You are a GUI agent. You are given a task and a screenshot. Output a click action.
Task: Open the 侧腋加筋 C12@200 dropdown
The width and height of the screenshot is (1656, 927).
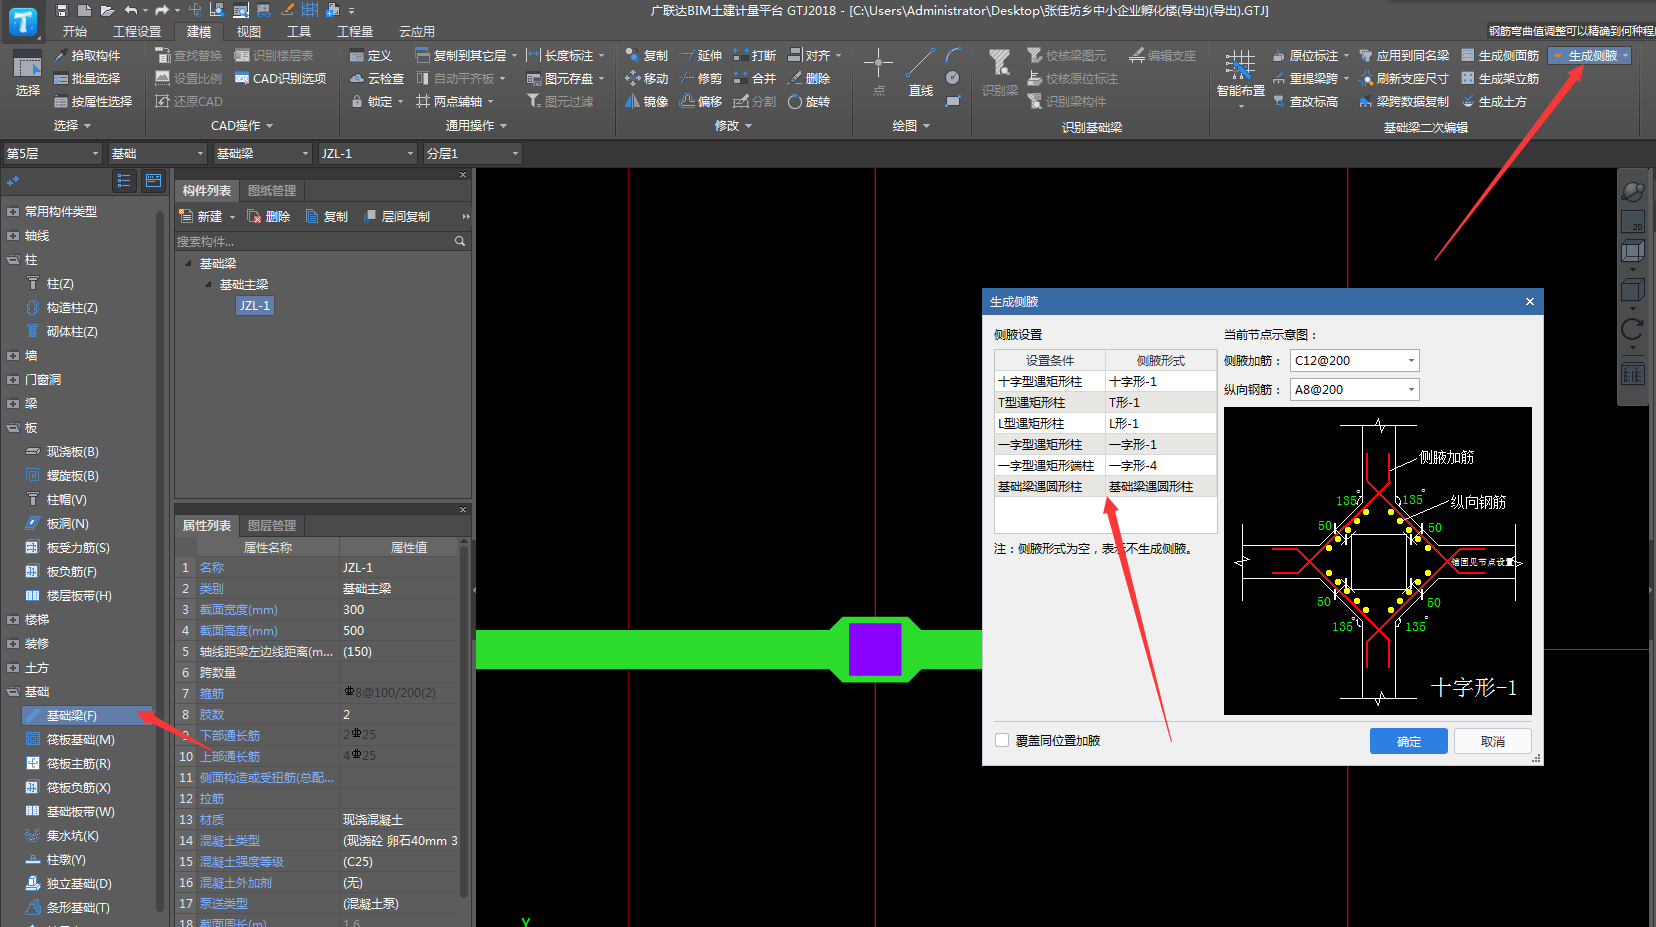pyautogui.click(x=1411, y=361)
